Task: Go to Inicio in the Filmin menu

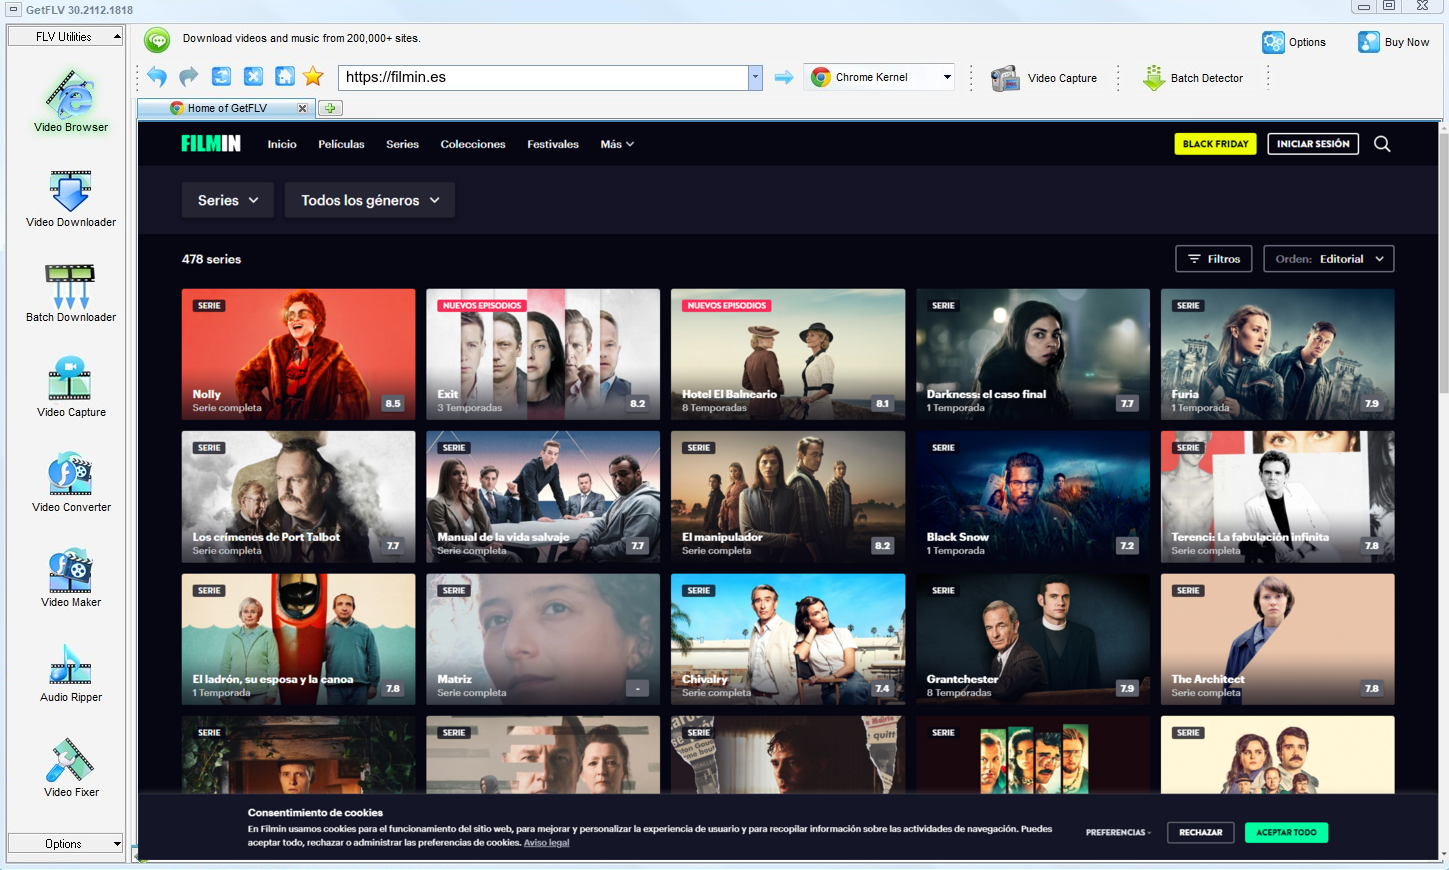Action: [x=282, y=144]
